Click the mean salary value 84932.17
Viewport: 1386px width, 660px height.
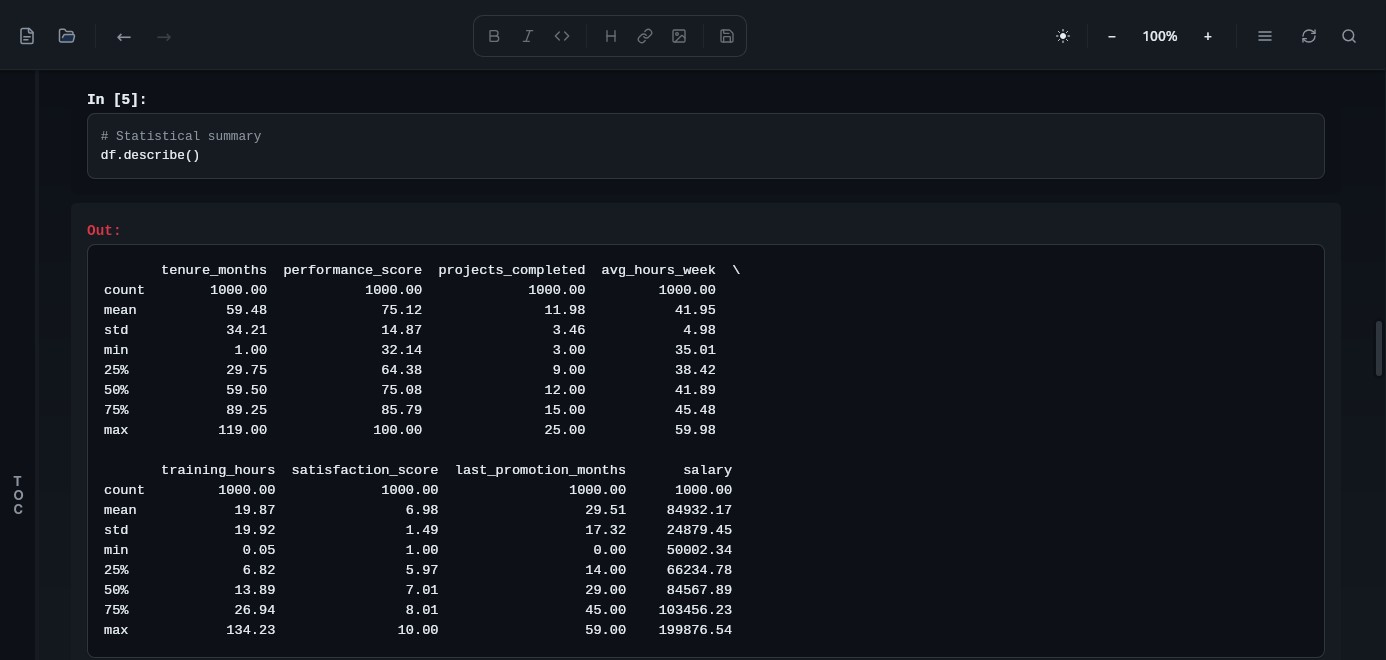coord(700,510)
